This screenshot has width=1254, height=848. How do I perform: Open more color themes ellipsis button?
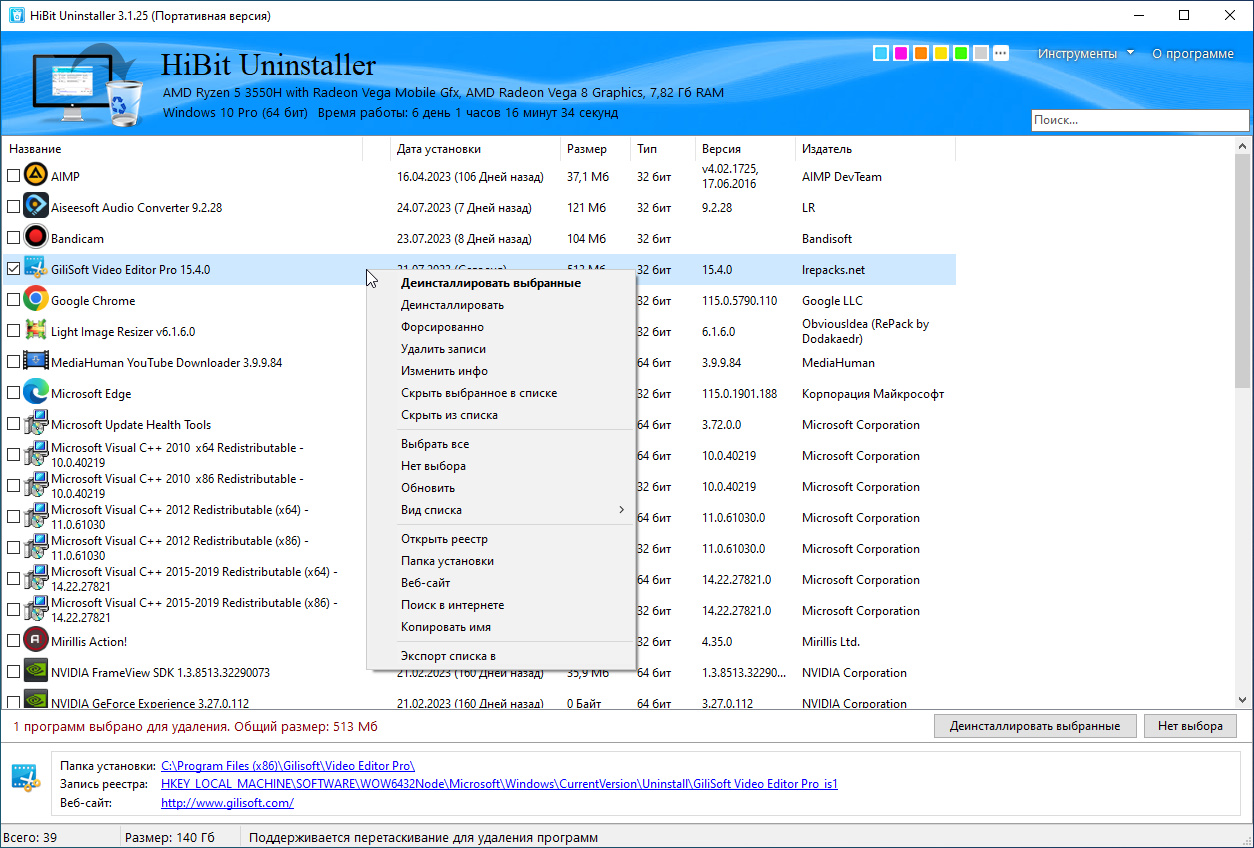click(x=1001, y=53)
